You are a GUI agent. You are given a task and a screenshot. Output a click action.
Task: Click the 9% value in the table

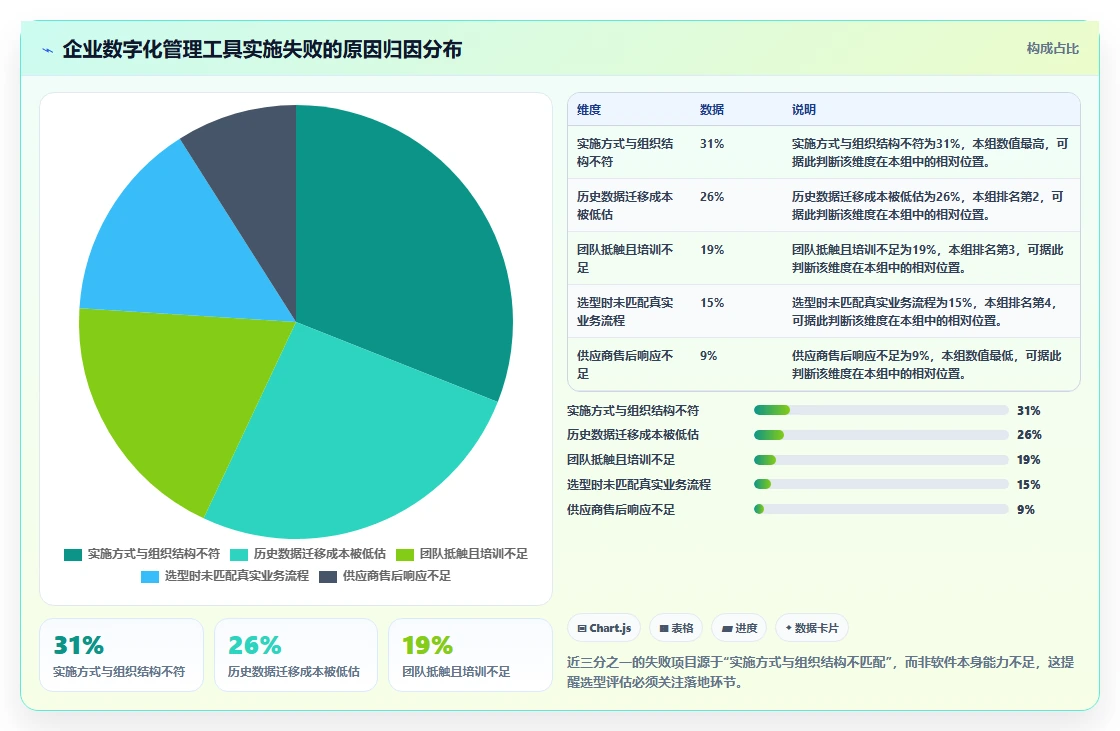(x=708, y=355)
